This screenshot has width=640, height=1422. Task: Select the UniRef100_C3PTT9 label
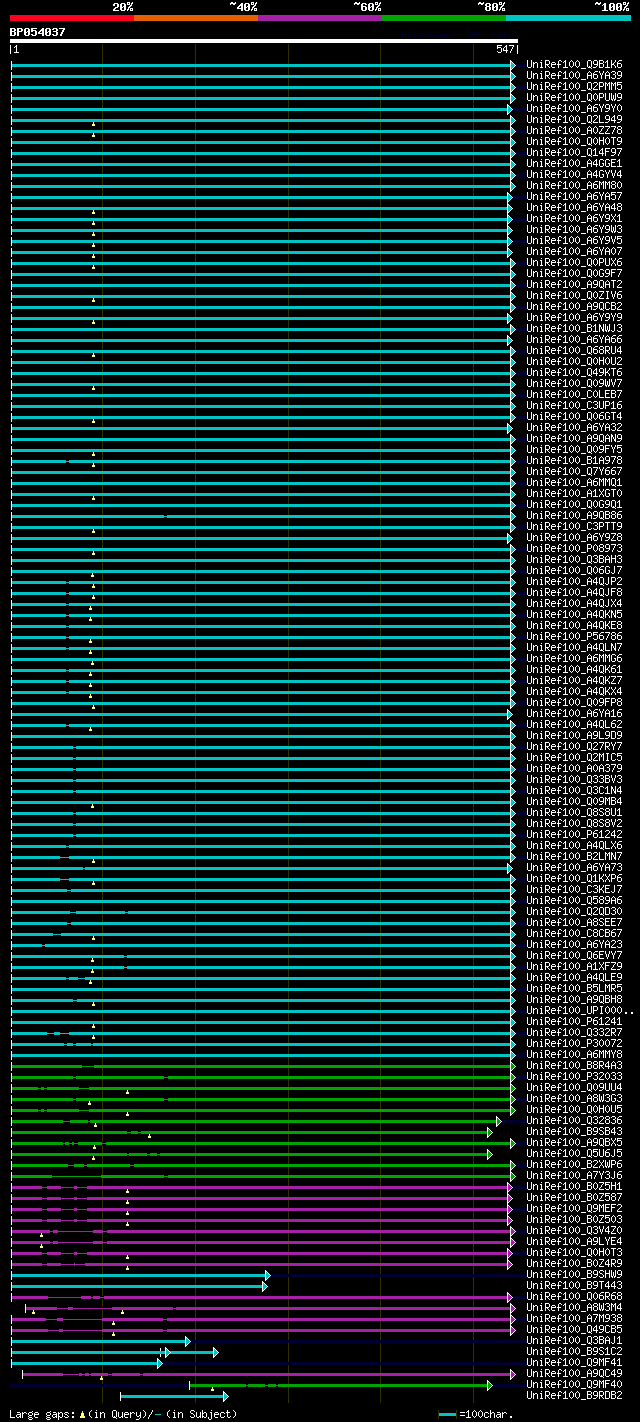tap(574, 526)
